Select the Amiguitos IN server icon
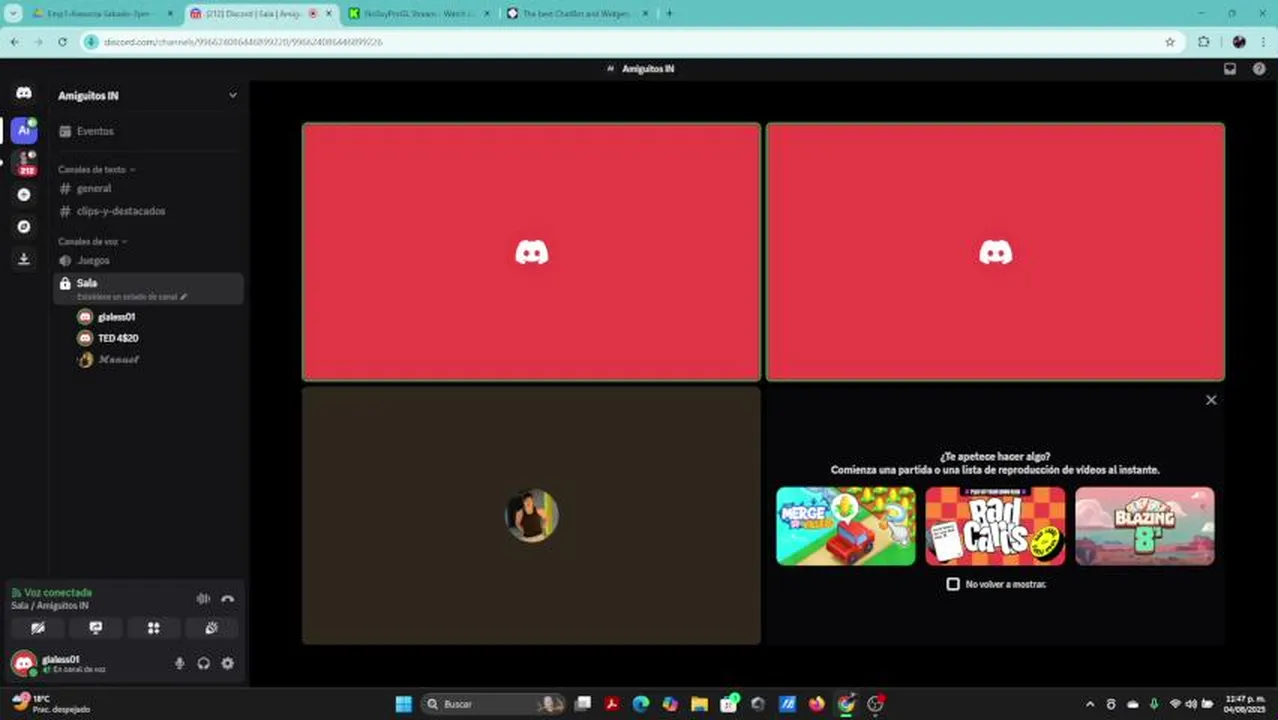The width and height of the screenshot is (1278, 720). (24, 130)
